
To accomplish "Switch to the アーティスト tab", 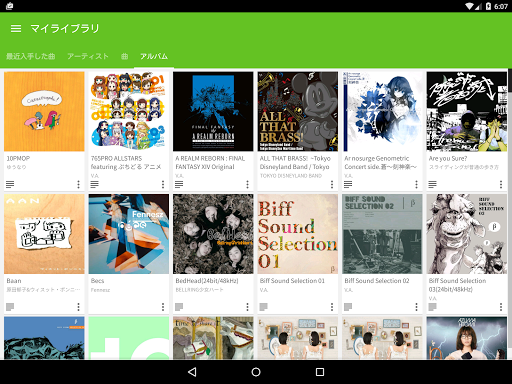I will tap(88, 56).
